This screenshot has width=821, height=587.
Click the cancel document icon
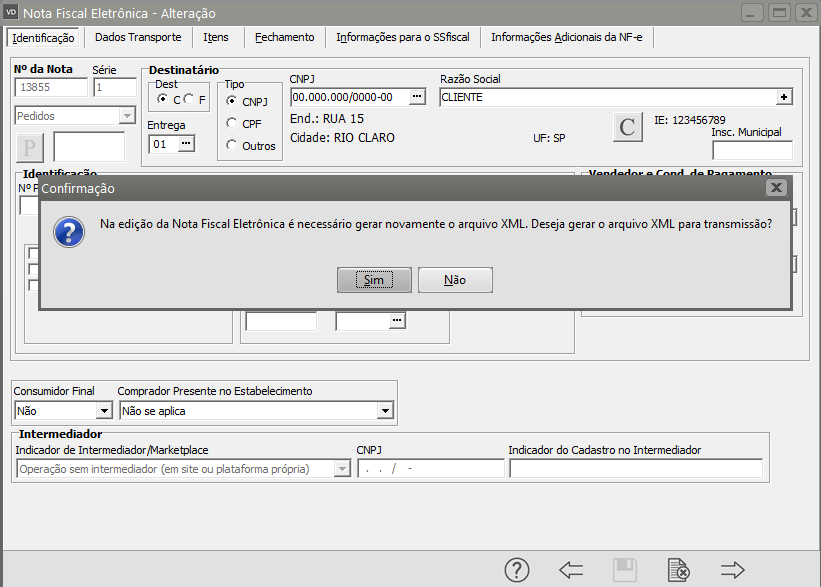pos(678,570)
